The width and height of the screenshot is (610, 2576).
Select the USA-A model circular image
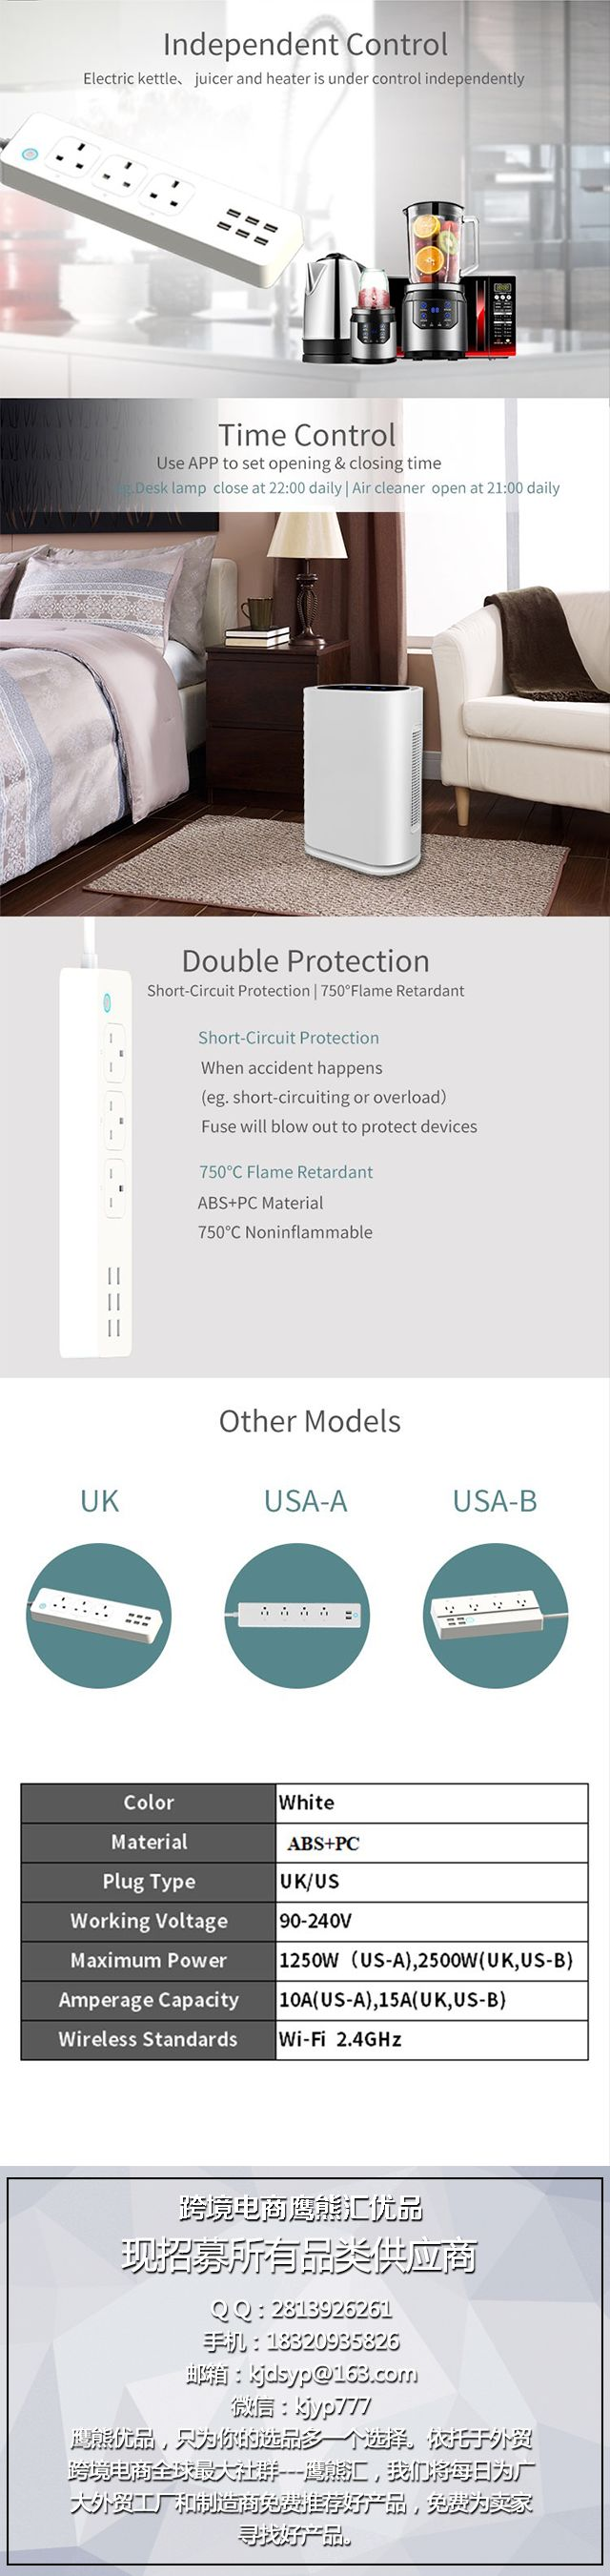(x=296, y=1614)
